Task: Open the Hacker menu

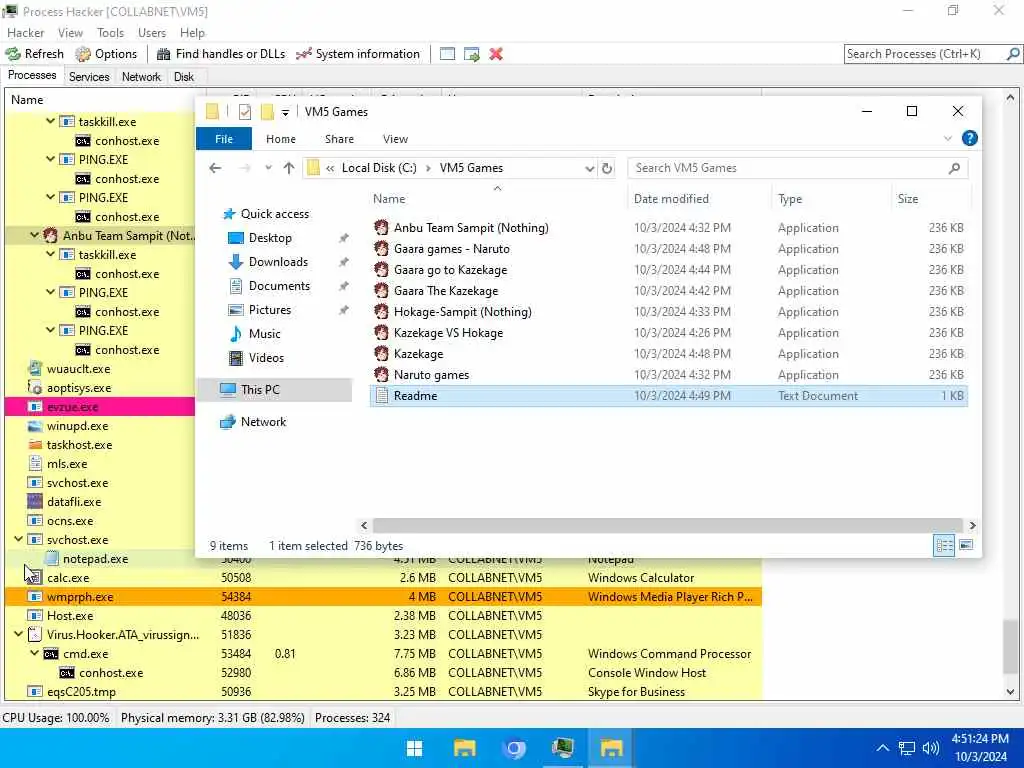Action: tap(25, 33)
